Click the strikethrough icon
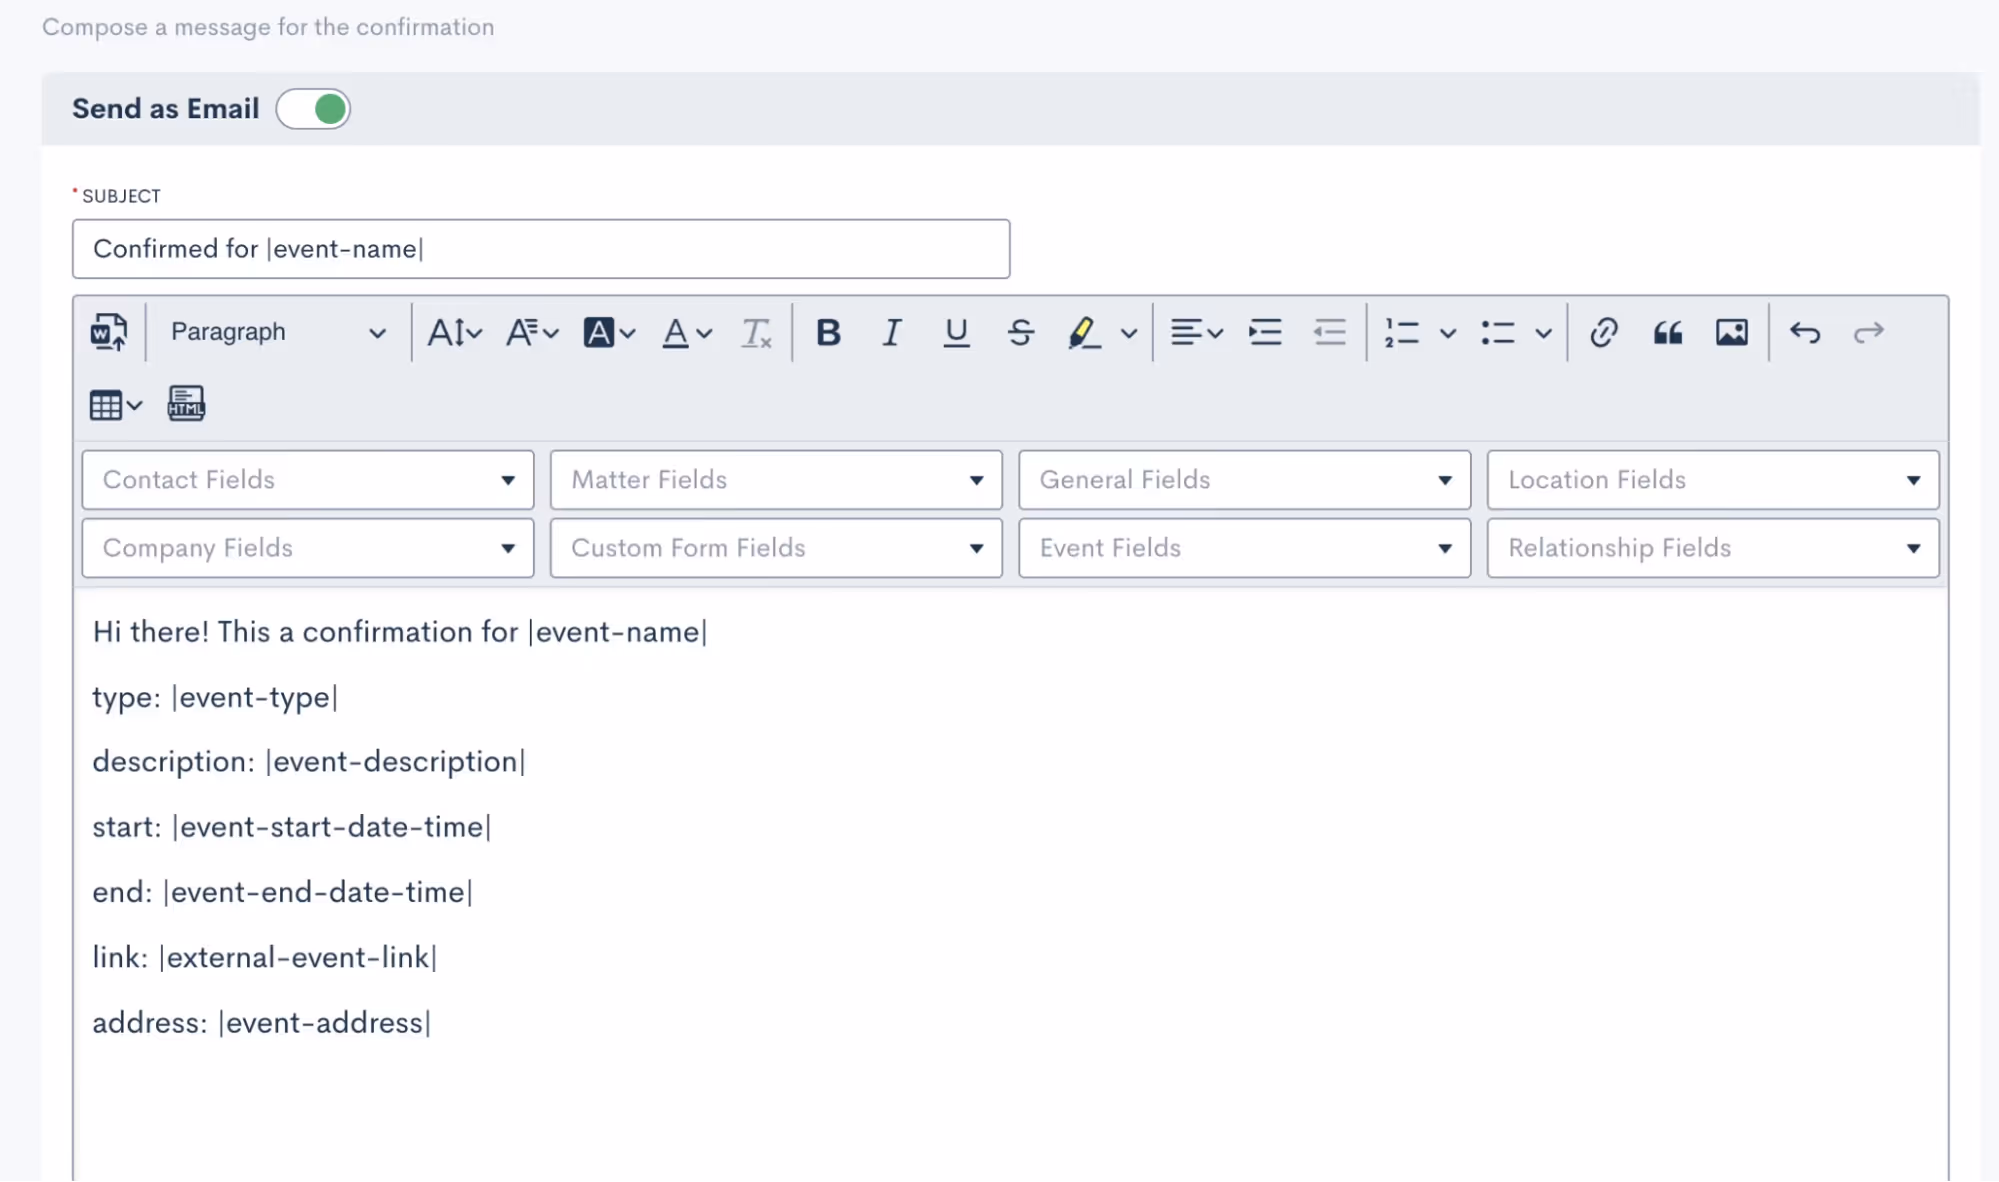The image size is (1999, 1182). click(1020, 332)
